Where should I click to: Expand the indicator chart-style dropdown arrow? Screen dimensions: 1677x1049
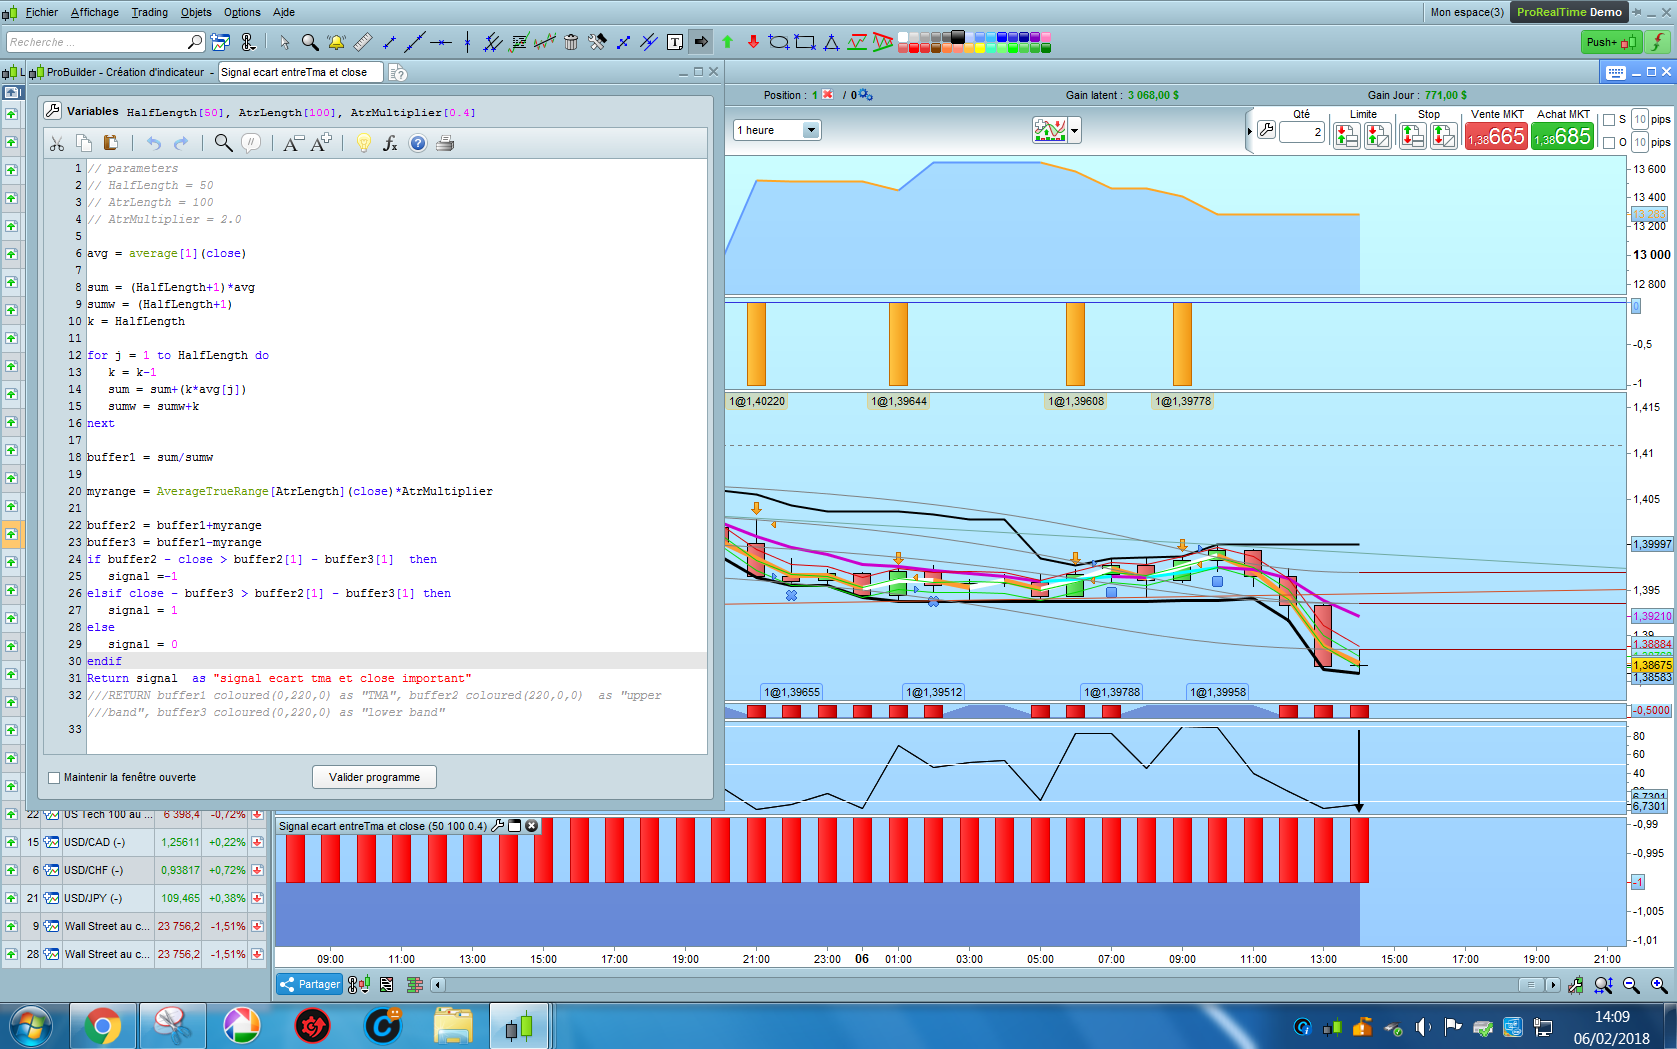pos(1075,130)
